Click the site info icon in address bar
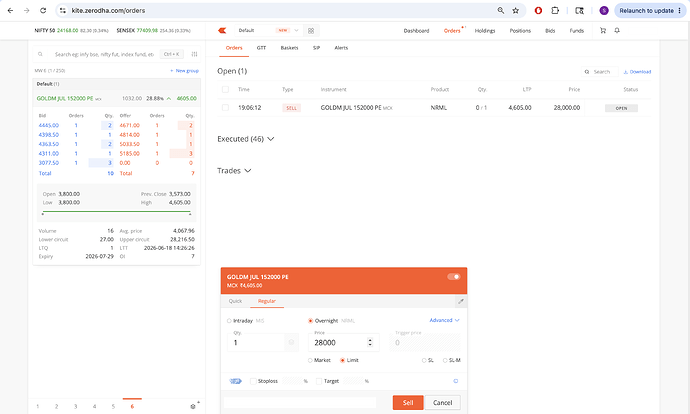 point(63,10)
